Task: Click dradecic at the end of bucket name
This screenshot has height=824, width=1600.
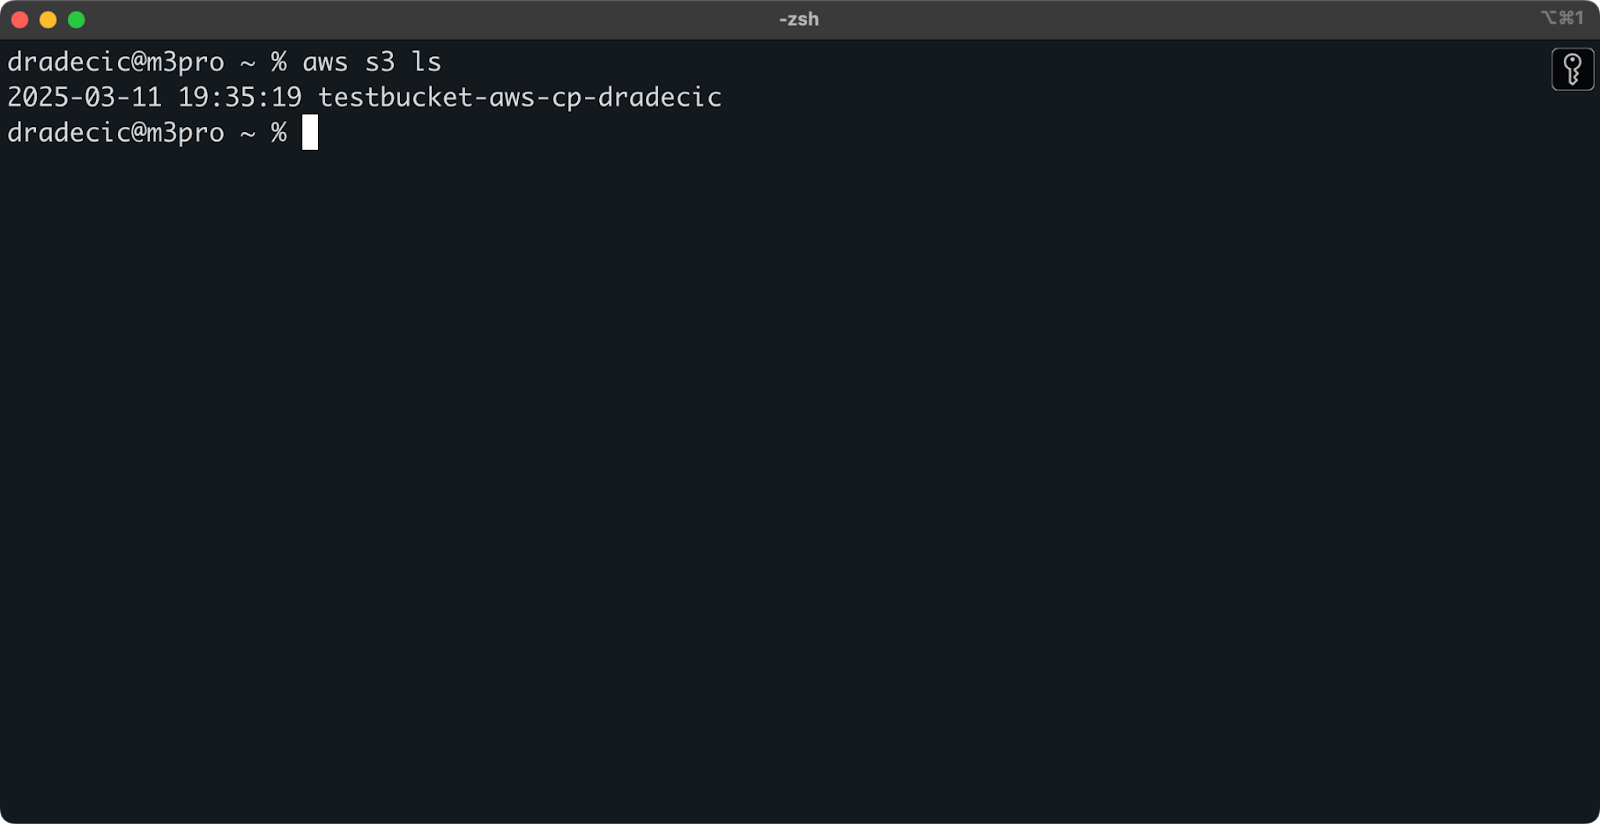Action: pyautogui.click(x=660, y=97)
